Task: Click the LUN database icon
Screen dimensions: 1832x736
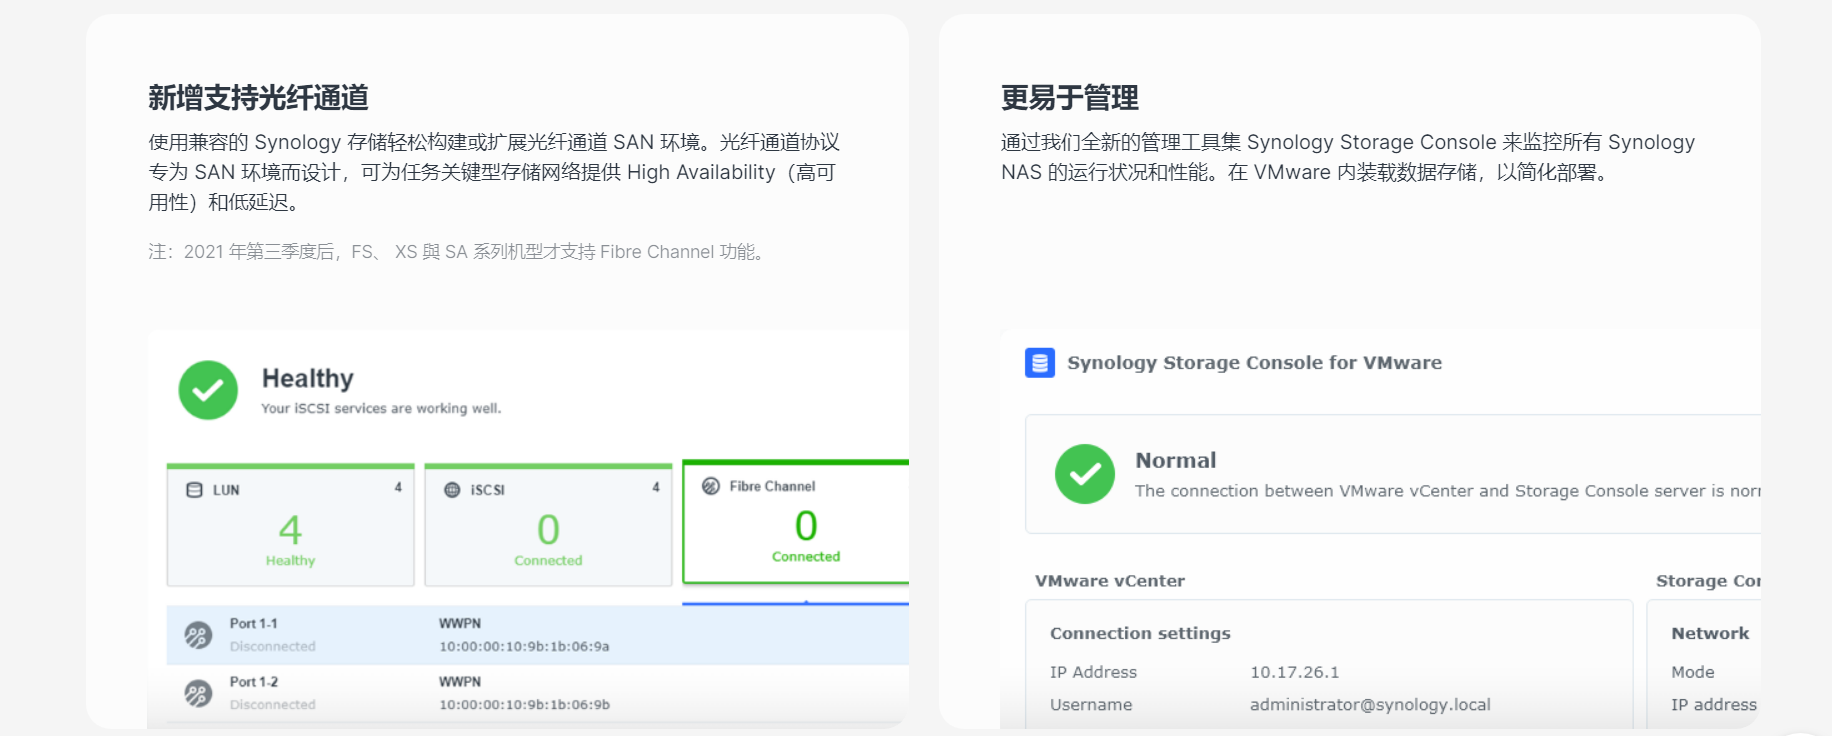Action: [195, 490]
